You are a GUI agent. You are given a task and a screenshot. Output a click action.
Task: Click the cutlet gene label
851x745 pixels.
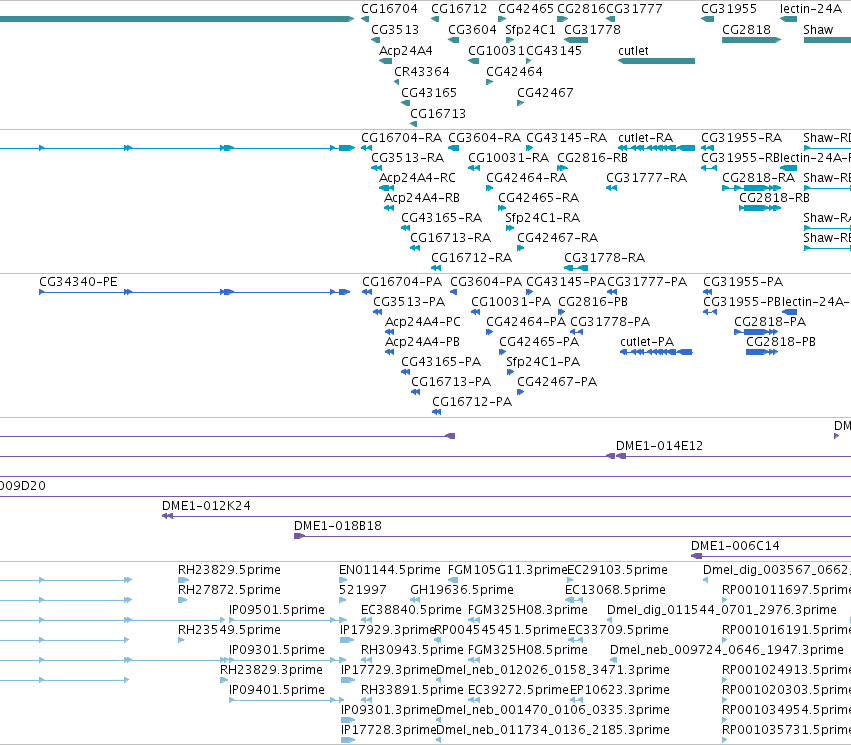pos(633,51)
